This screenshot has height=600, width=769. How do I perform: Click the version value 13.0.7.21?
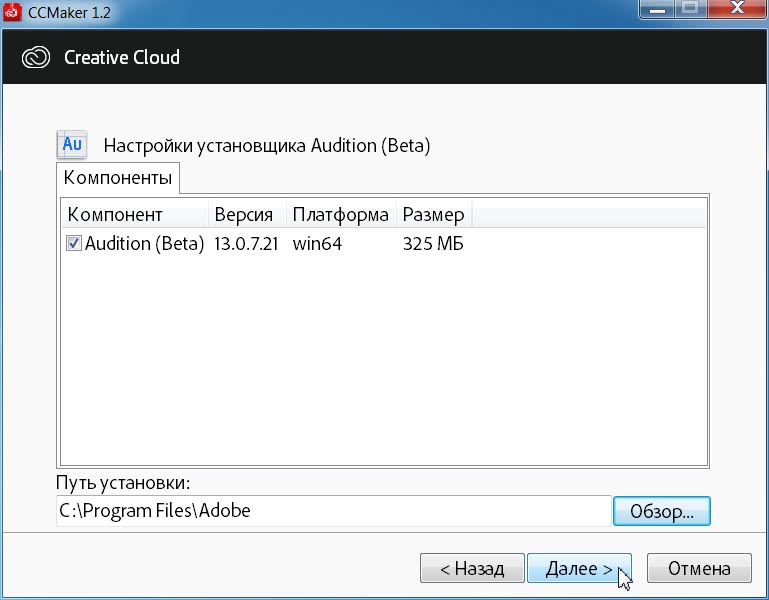246,244
